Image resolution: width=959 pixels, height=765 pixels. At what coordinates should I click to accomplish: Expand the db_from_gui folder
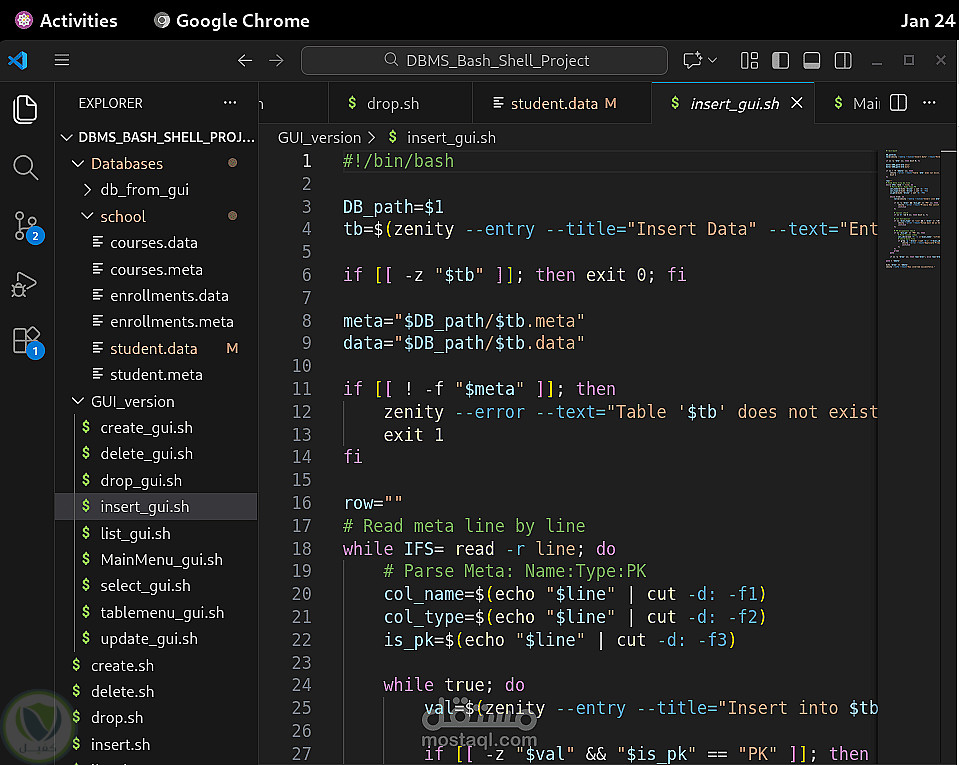coord(144,190)
